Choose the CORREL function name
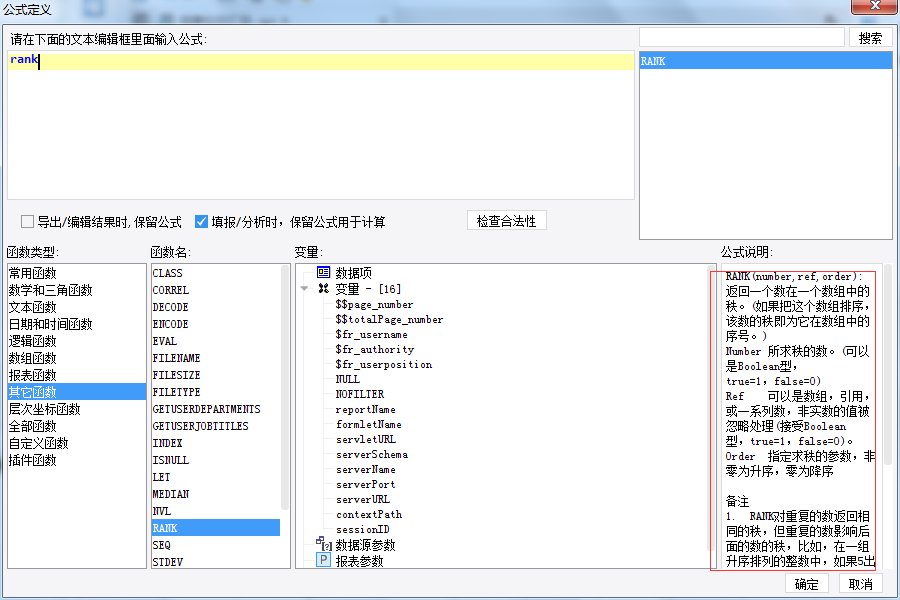 [216, 291]
